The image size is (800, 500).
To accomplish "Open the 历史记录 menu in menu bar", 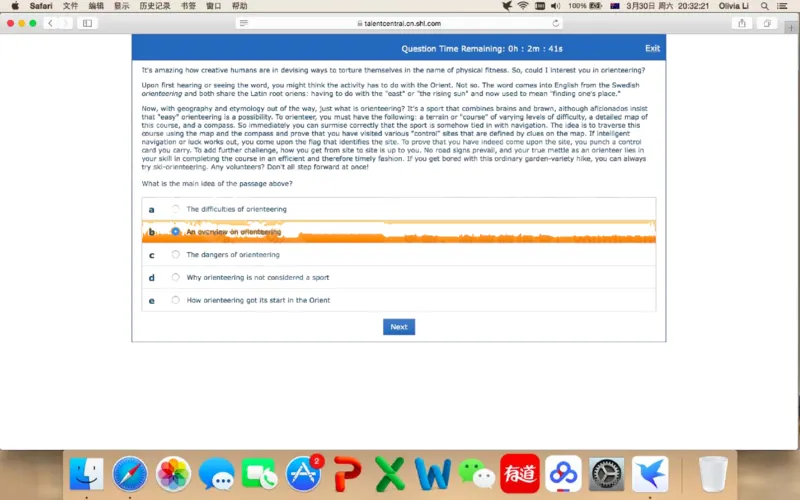I will pyautogui.click(x=154, y=6).
